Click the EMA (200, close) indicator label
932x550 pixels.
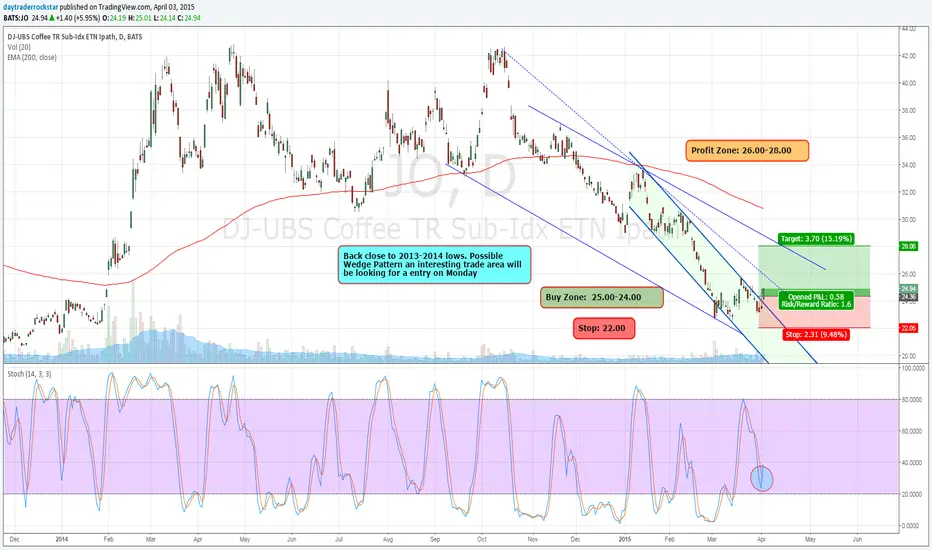(32, 58)
